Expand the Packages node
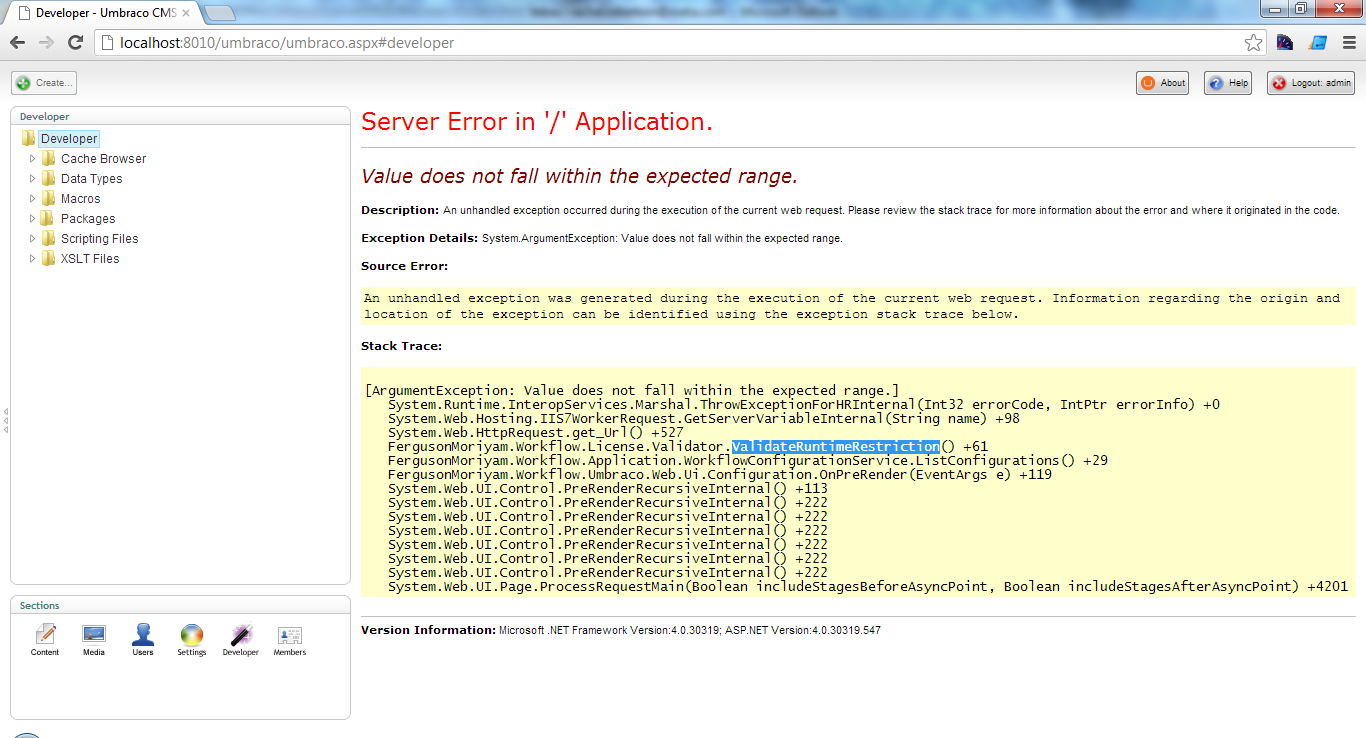1366x738 pixels. click(32, 219)
